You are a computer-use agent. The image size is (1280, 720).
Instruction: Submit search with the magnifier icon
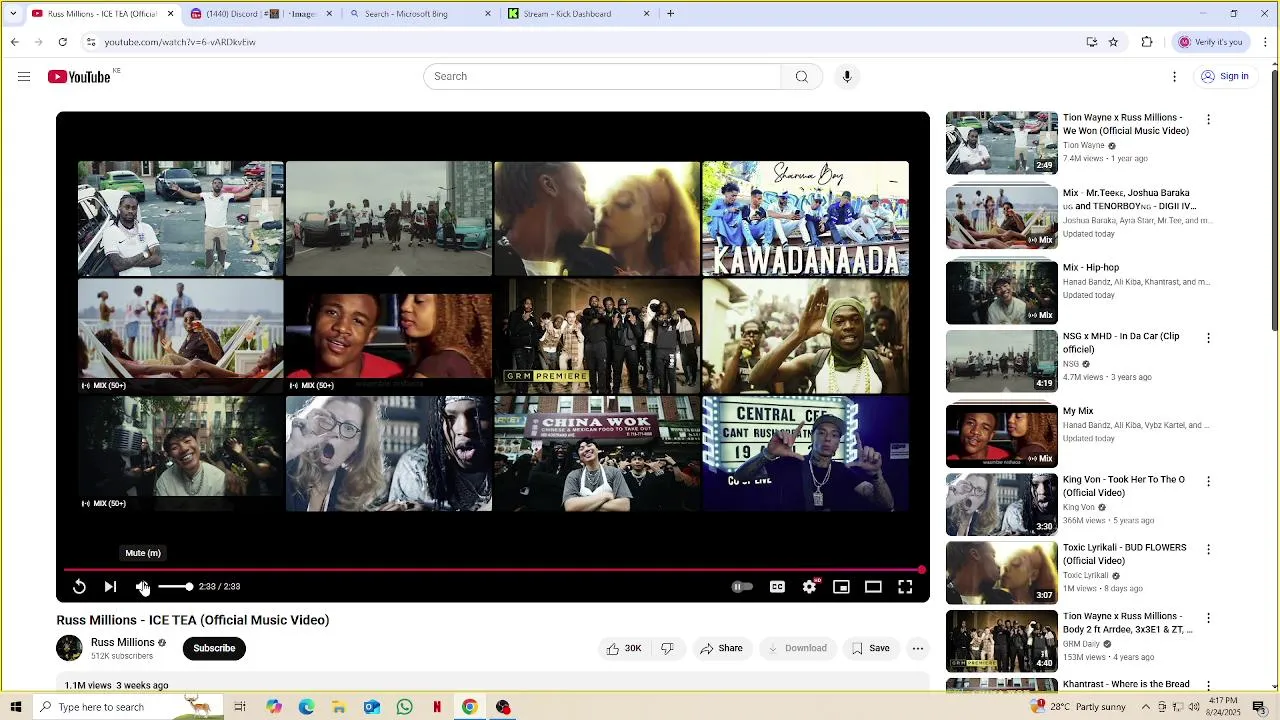[x=801, y=77]
